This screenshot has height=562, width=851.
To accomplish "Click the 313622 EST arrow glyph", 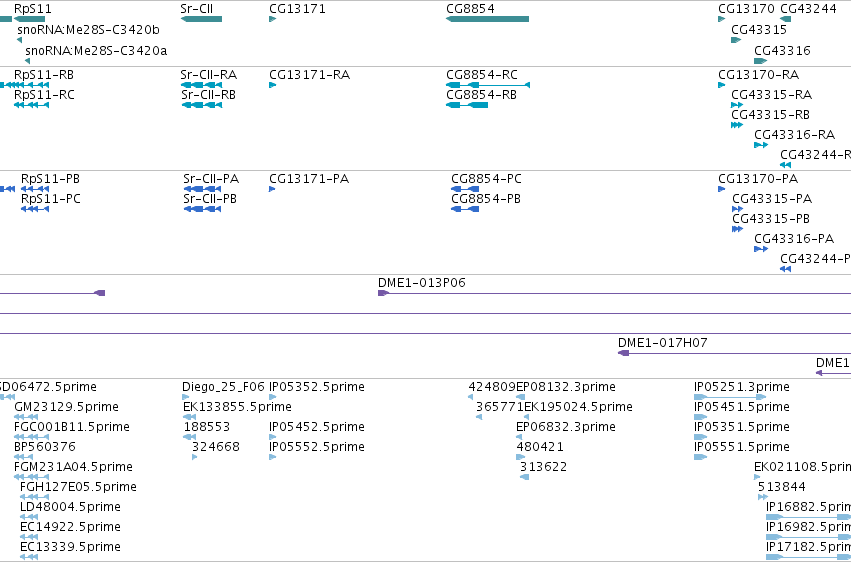I will point(524,477).
